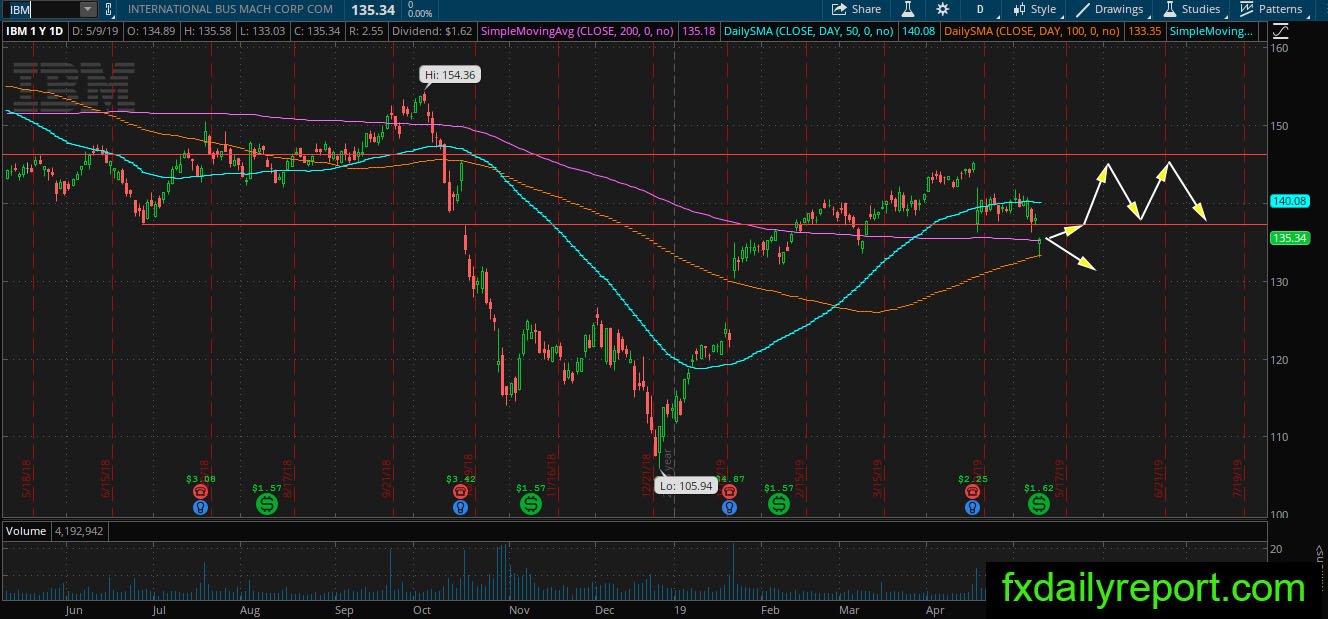
Task: Click the H: 135.58 high value
Action: 209,31
